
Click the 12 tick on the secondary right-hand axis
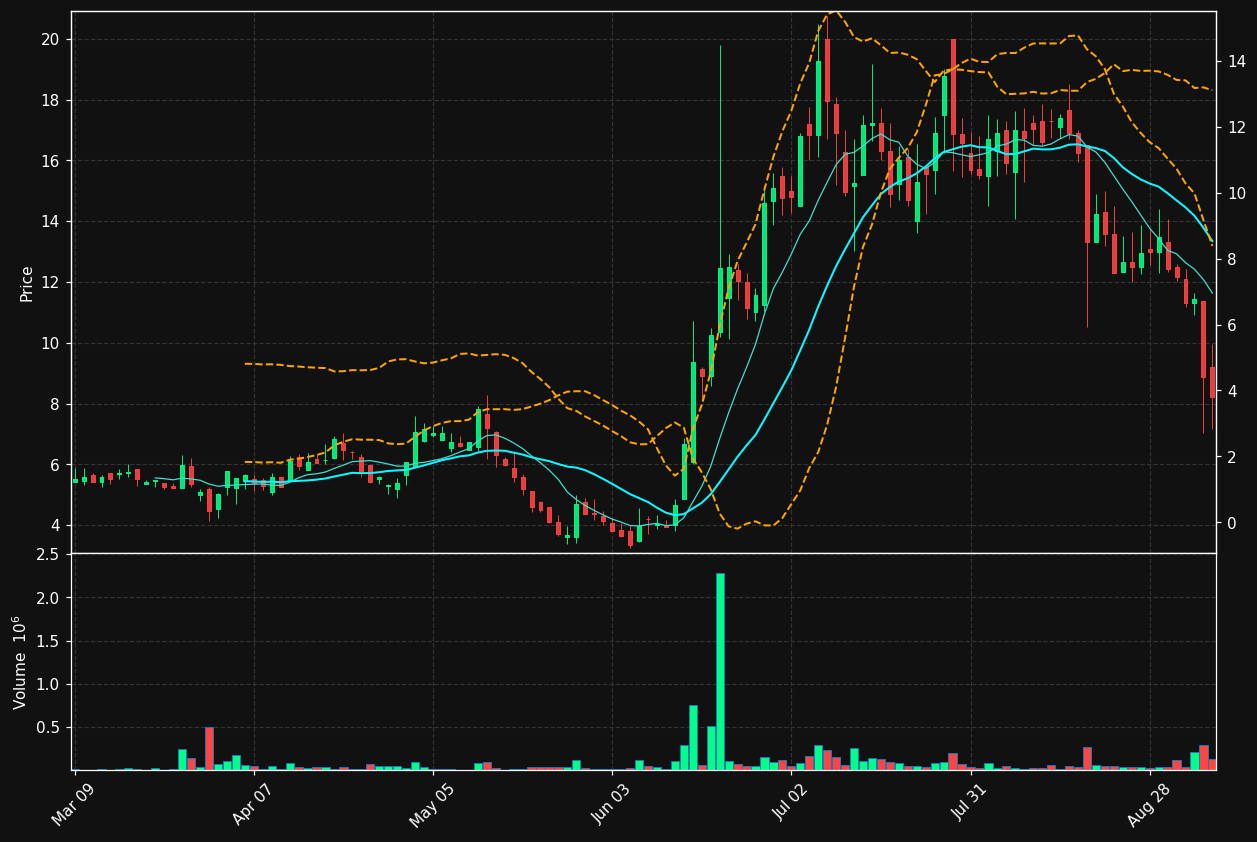coord(1236,128)
